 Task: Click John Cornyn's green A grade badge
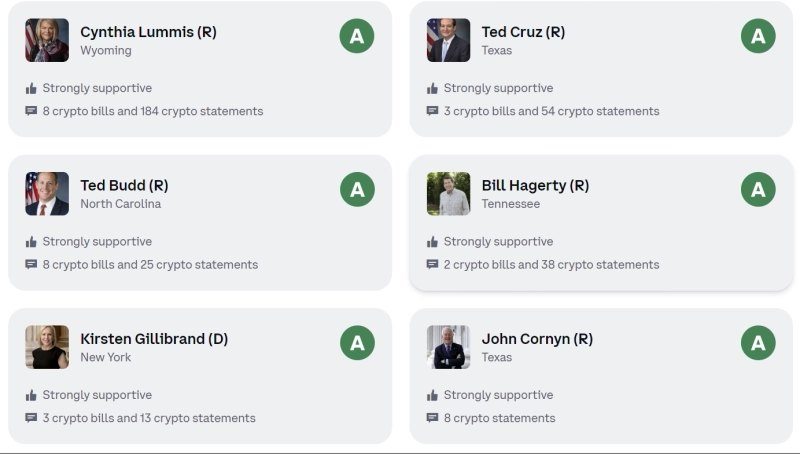point(758,343)
